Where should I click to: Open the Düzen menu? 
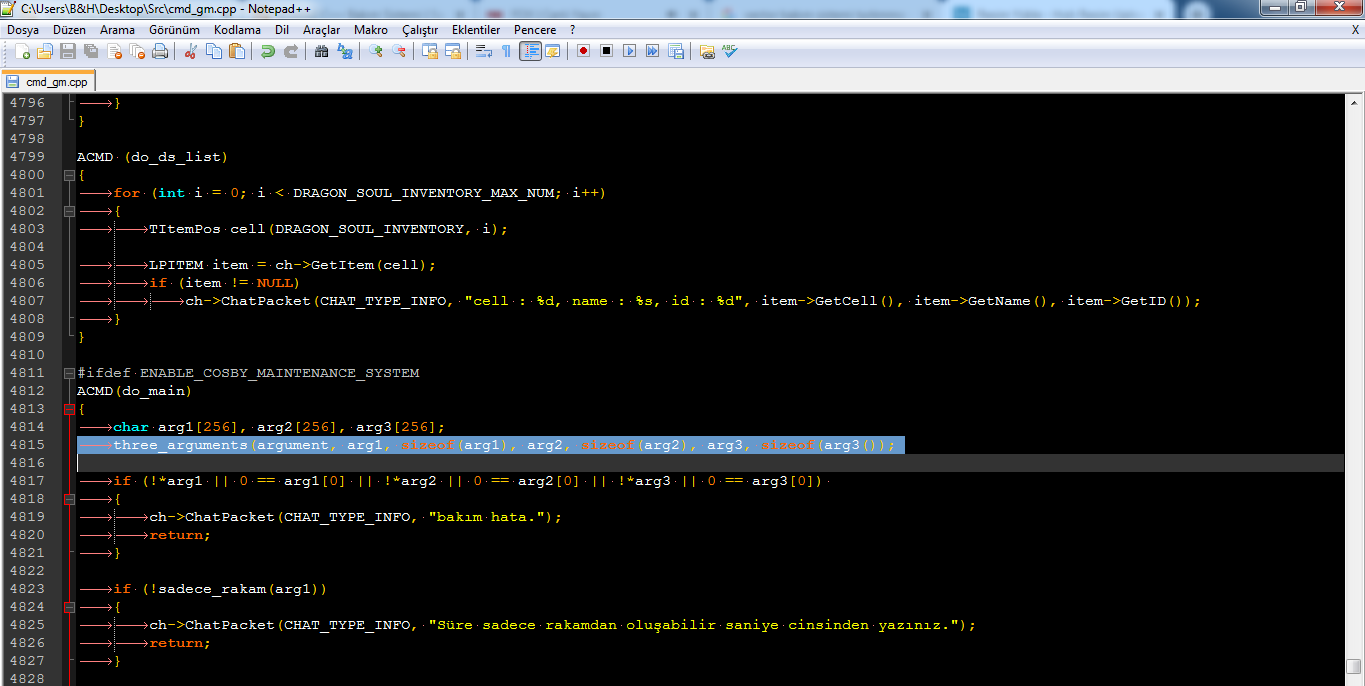(x=69, y=30)
